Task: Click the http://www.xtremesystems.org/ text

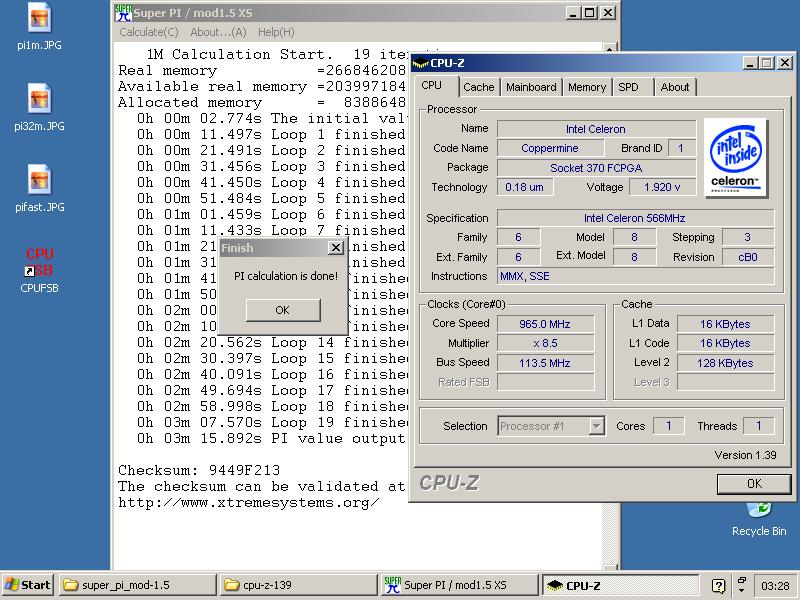Action: (x=248, y=503)
